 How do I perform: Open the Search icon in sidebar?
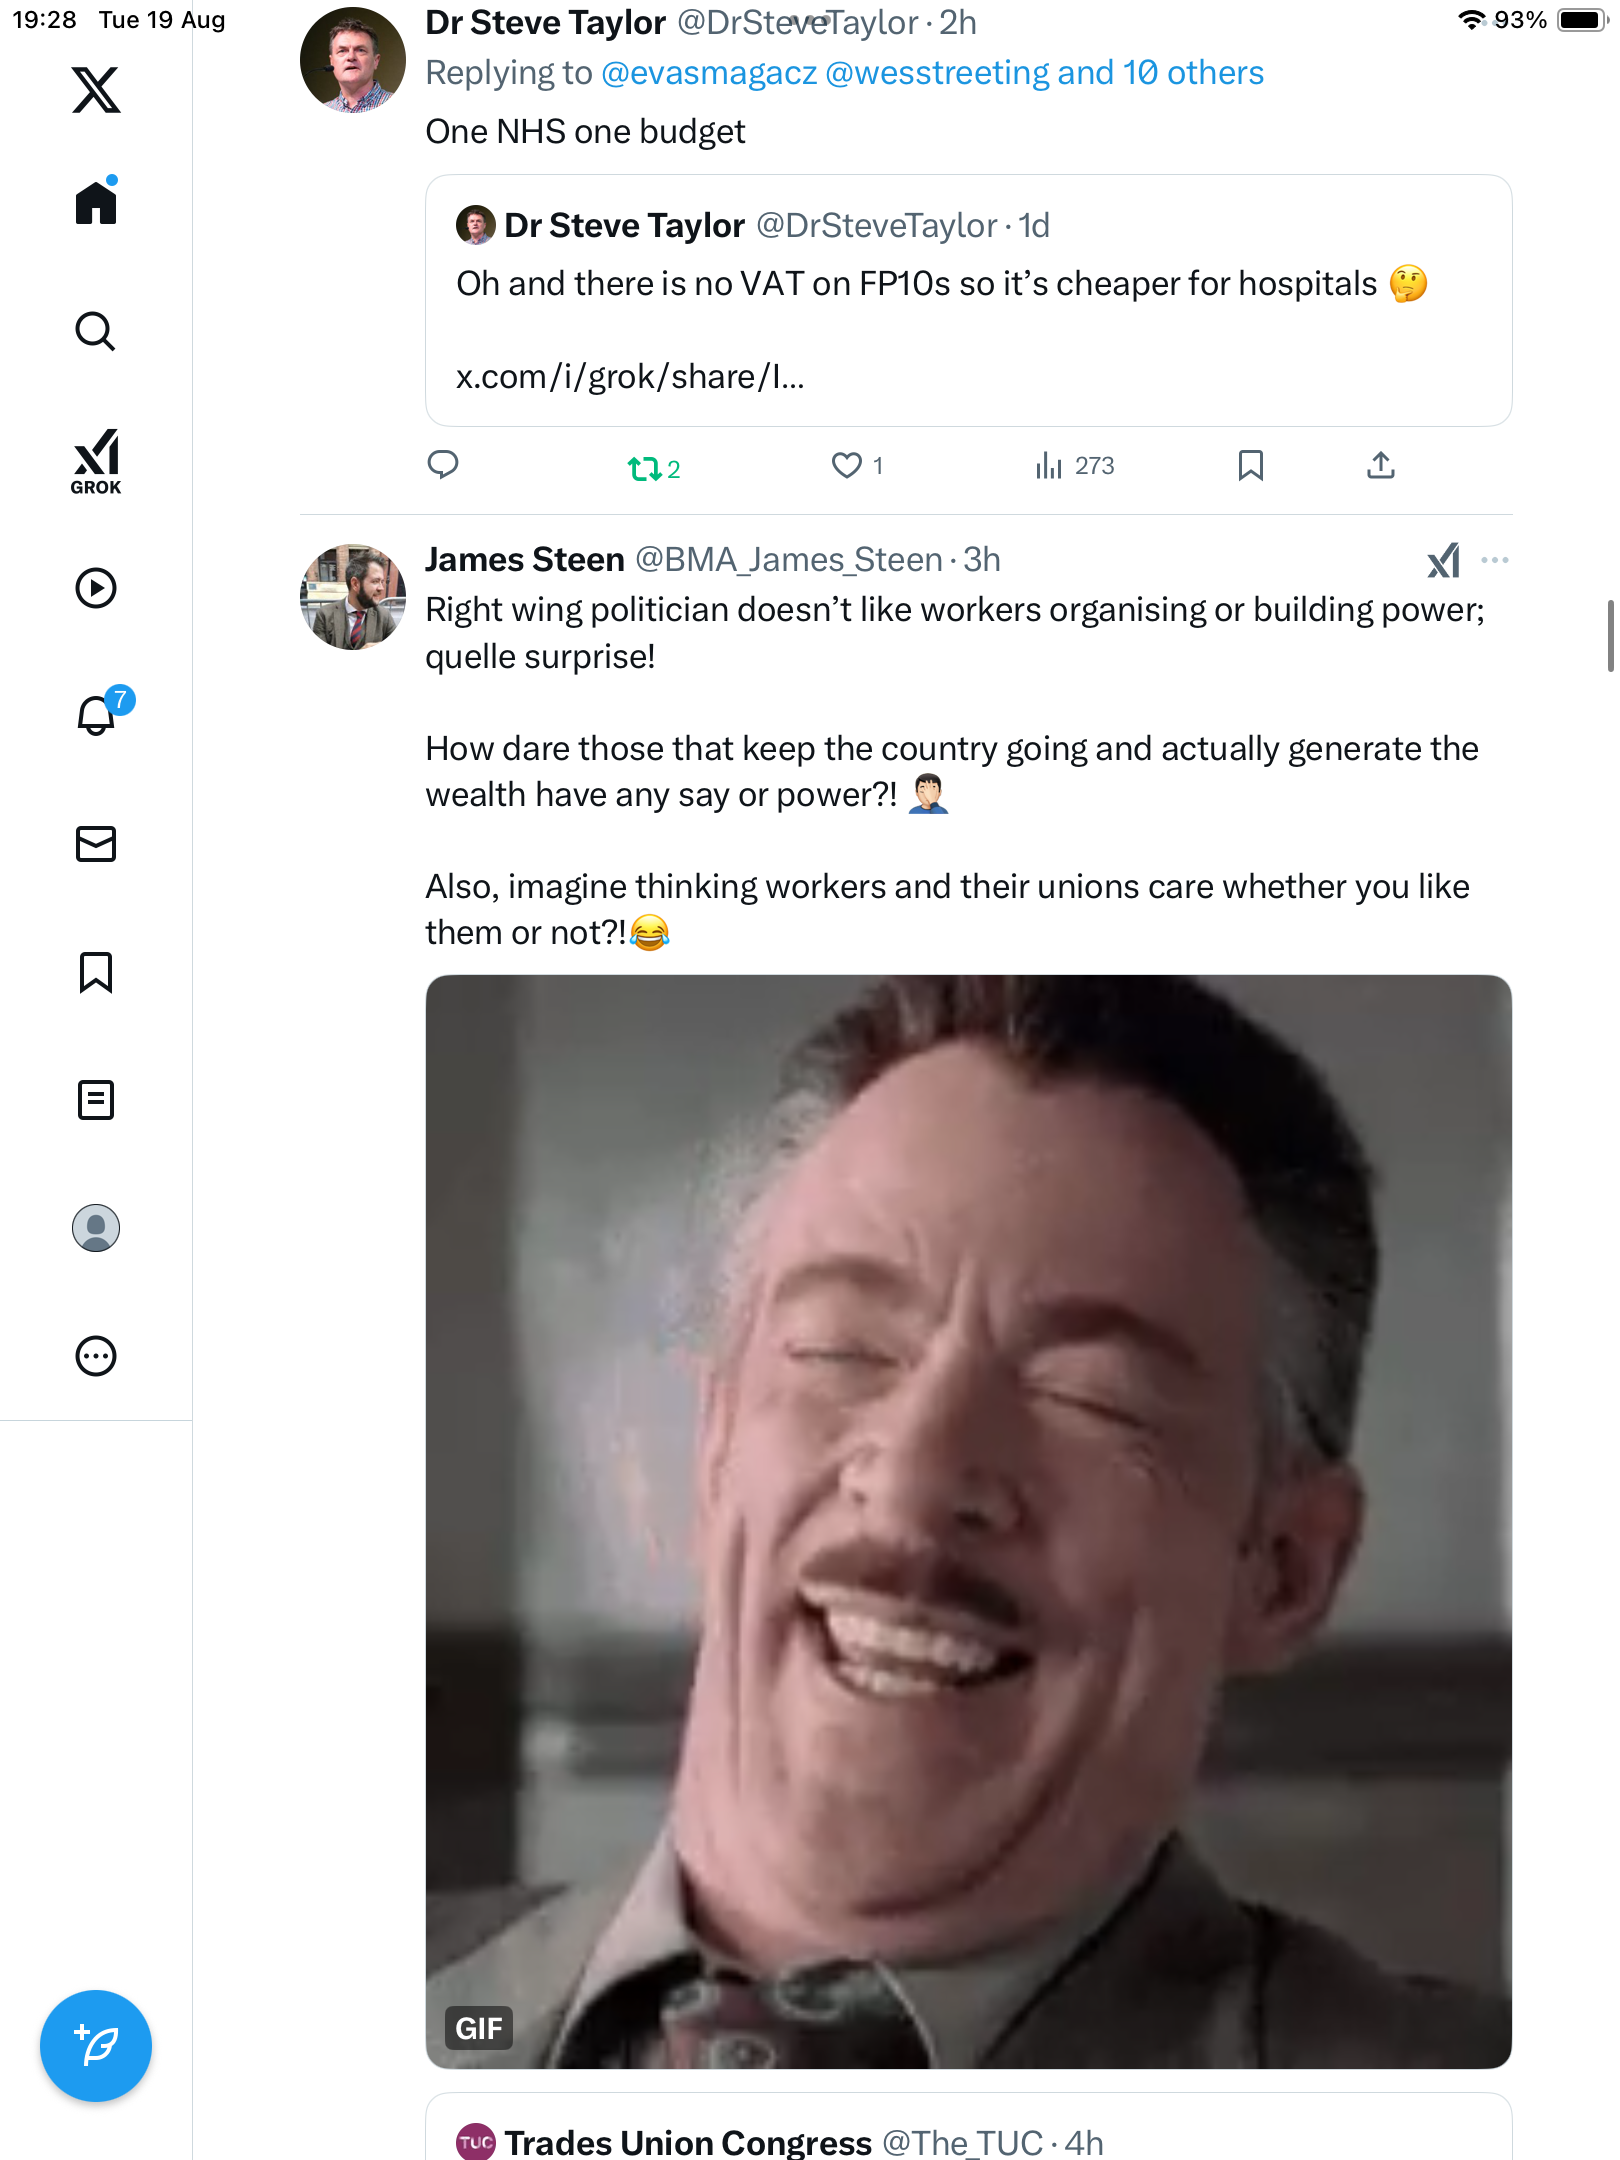click(96, 331)
